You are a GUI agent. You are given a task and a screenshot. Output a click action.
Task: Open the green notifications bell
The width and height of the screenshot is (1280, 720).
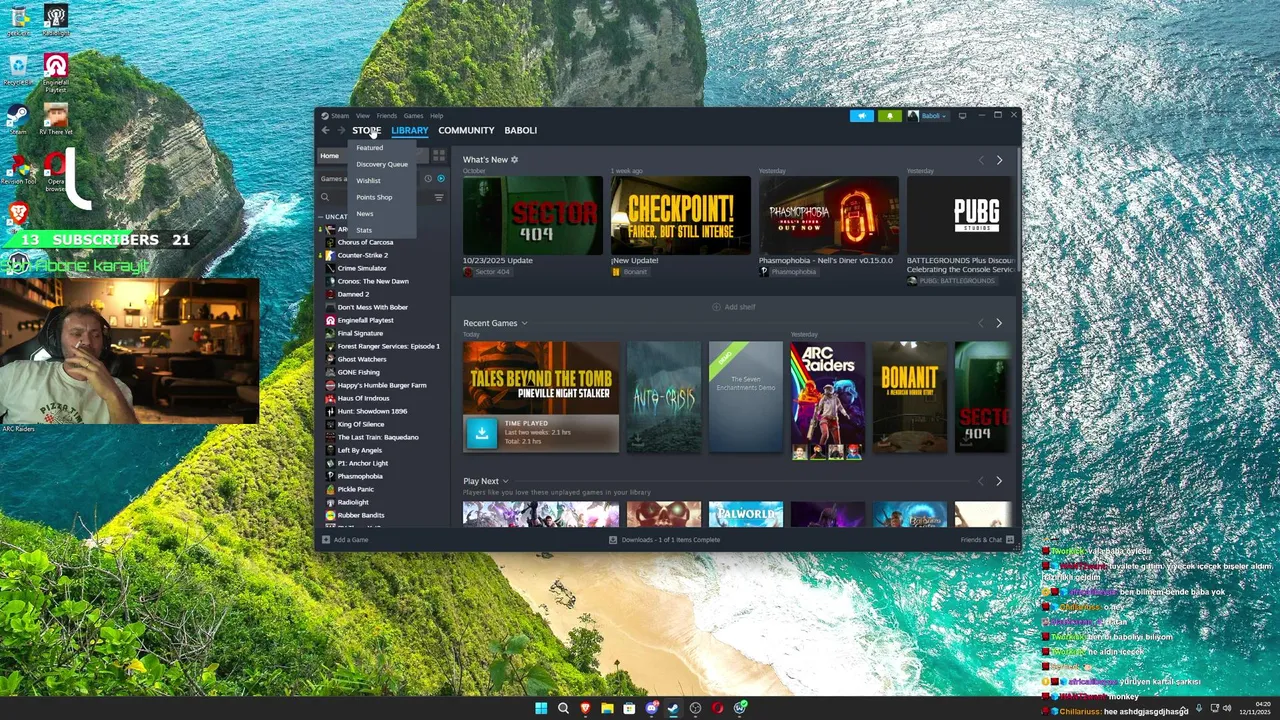coord(889,116)
